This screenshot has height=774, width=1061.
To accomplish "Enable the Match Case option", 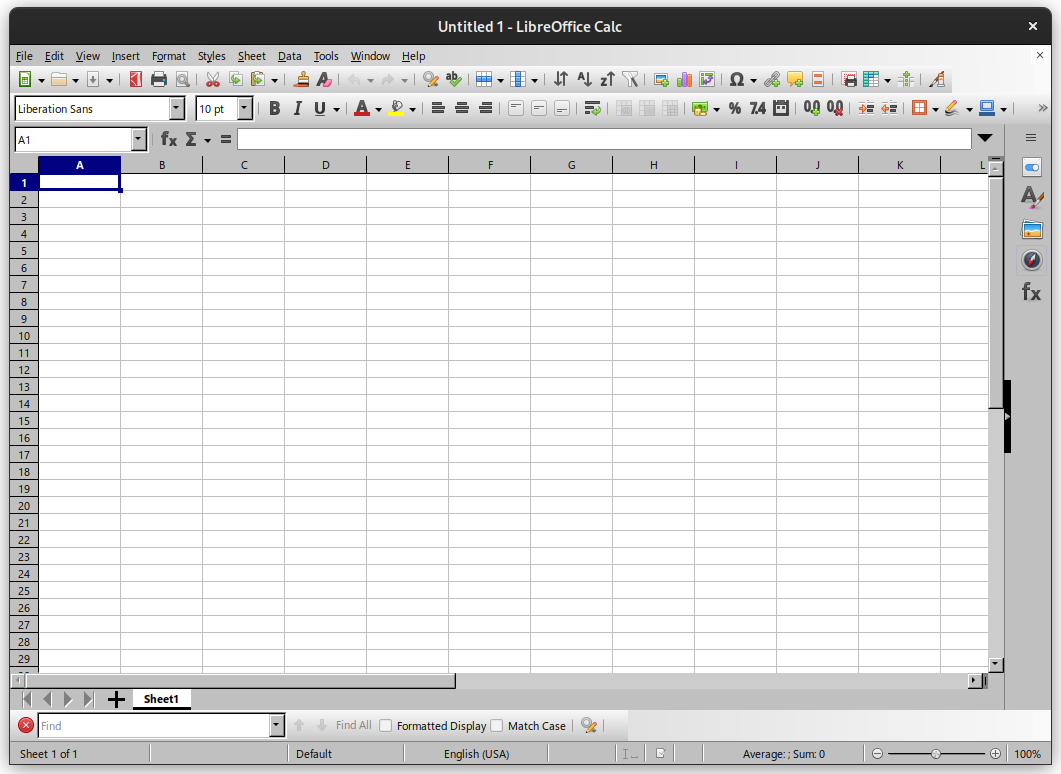I will pos(497,725).
